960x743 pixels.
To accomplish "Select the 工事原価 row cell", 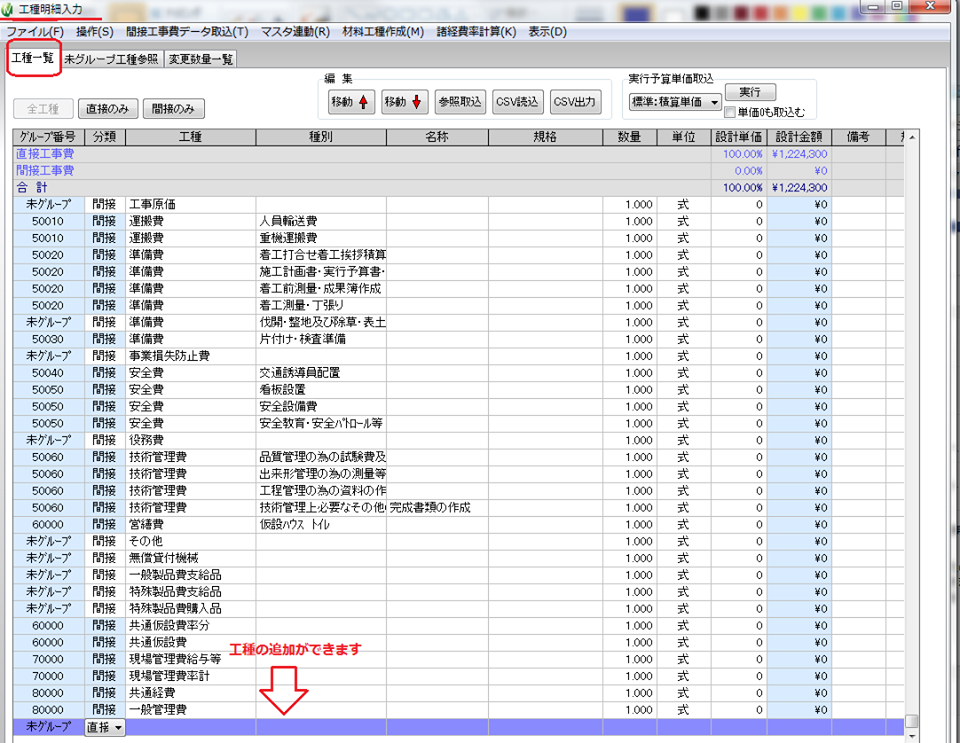I will click(x=190, y=204).
